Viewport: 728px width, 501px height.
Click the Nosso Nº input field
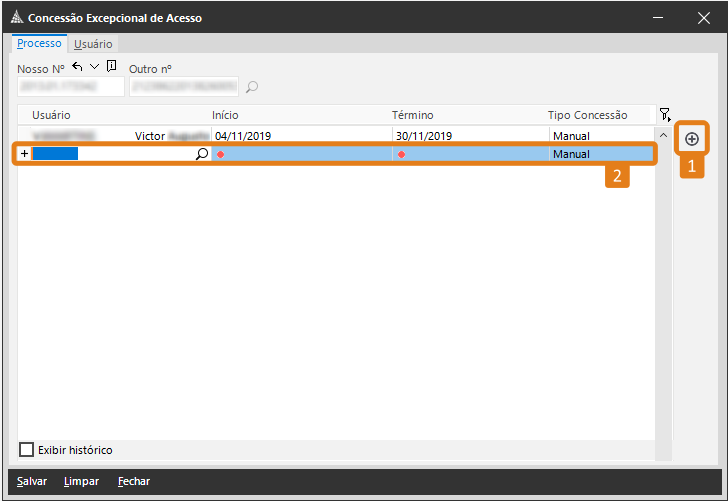(70, 87)
